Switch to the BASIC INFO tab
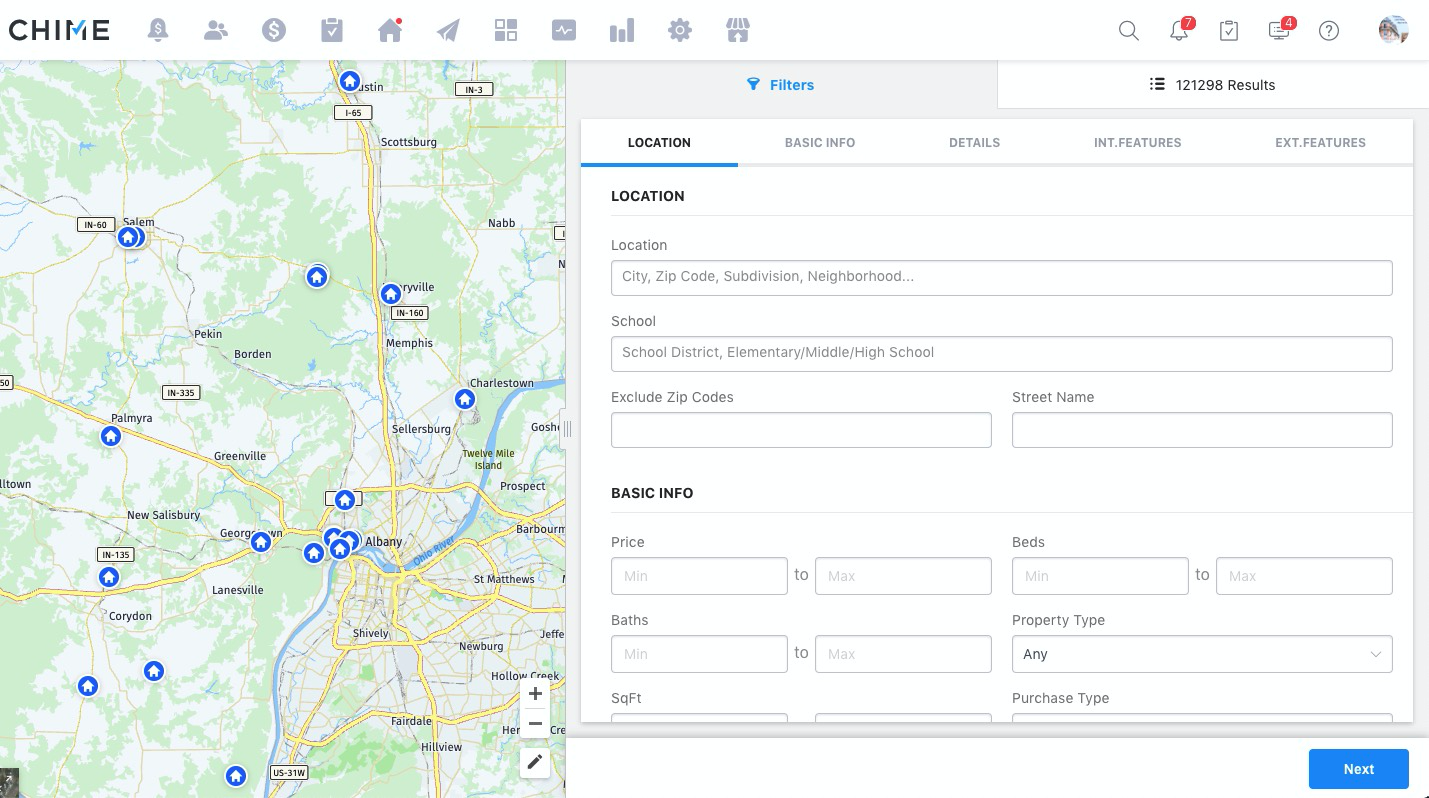The height and width of the screenshot is (798, 1429). 819,143
